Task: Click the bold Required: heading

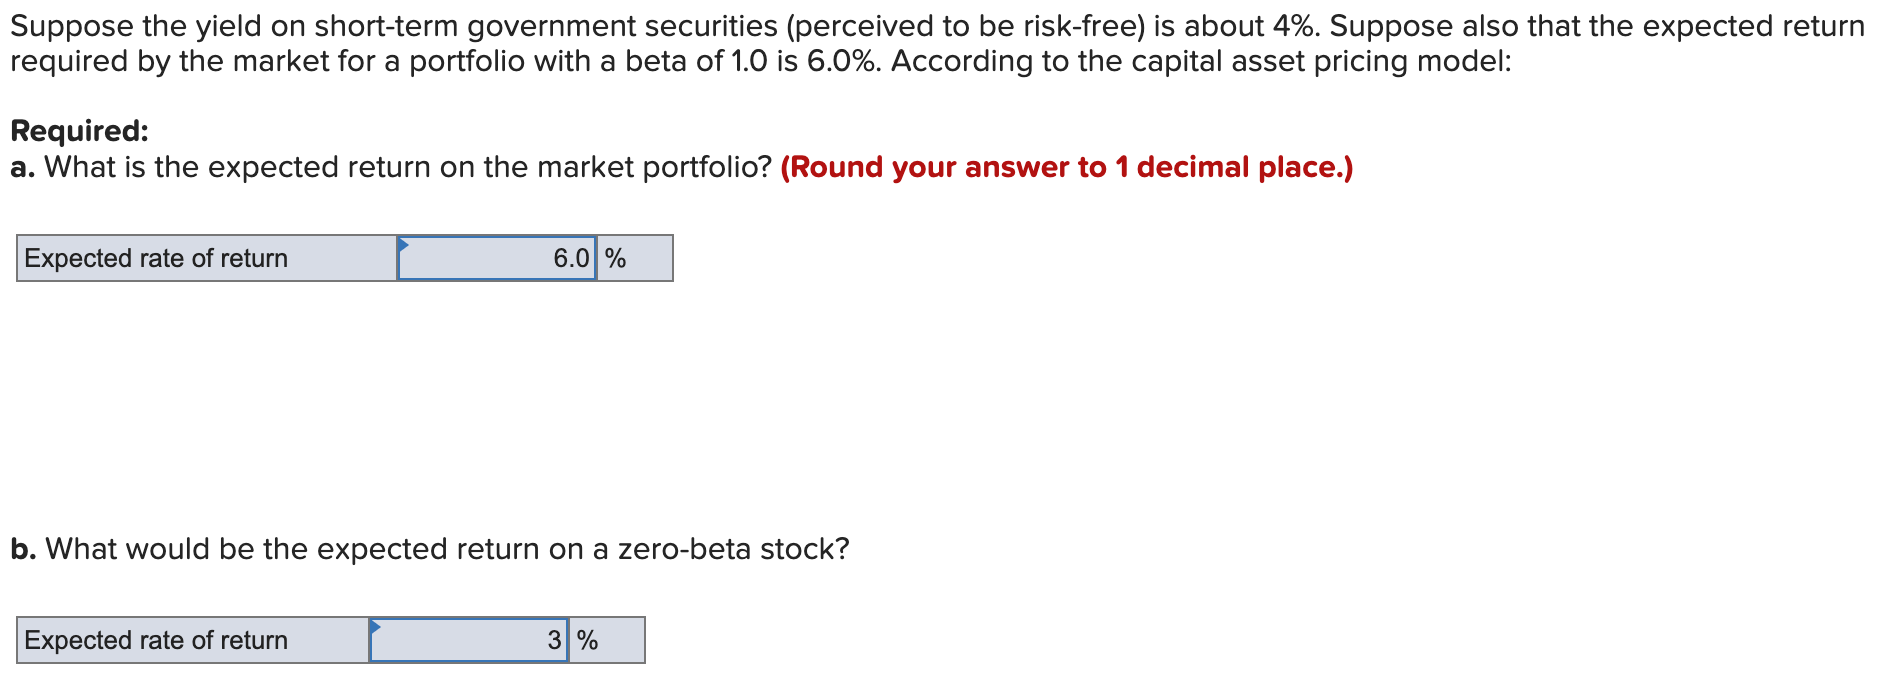Action: (79, 131)
